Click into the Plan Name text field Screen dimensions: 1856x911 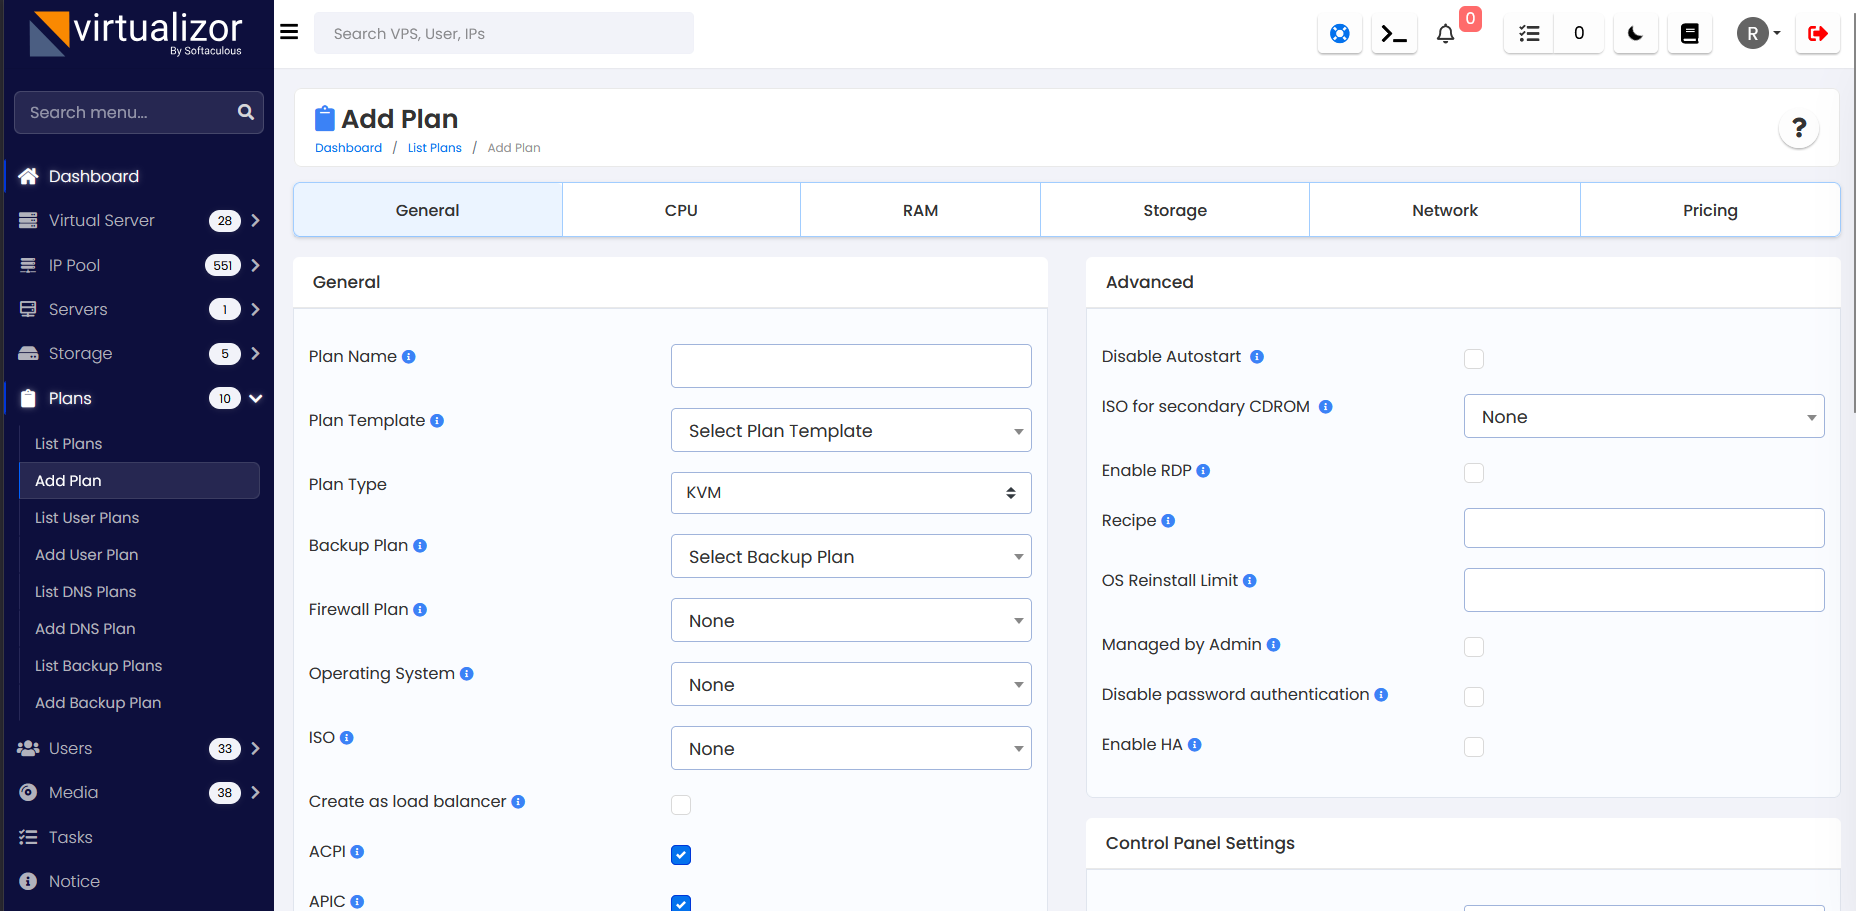pyautogui.click(x=850, y=366)
